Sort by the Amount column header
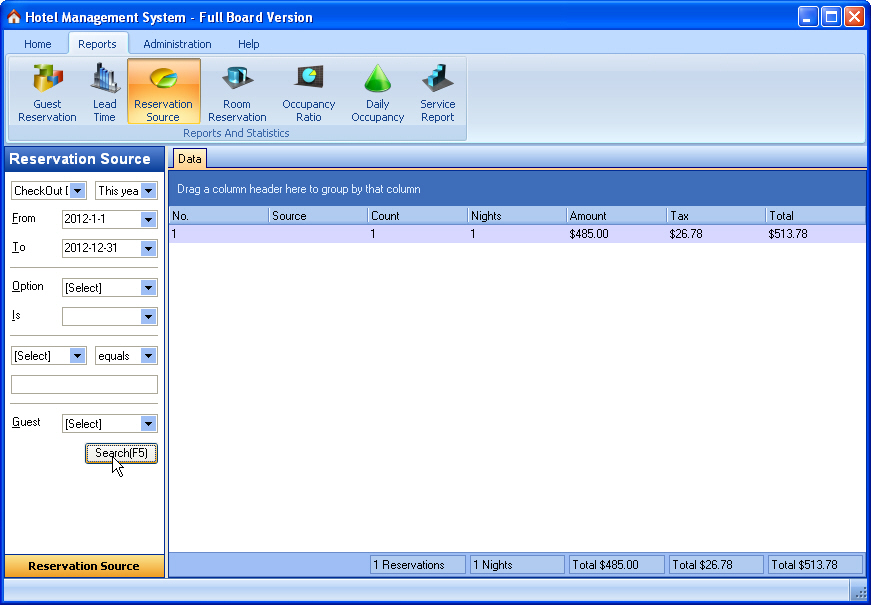The image size is (871, 605). pyautogui.click(x=616, y=215)
